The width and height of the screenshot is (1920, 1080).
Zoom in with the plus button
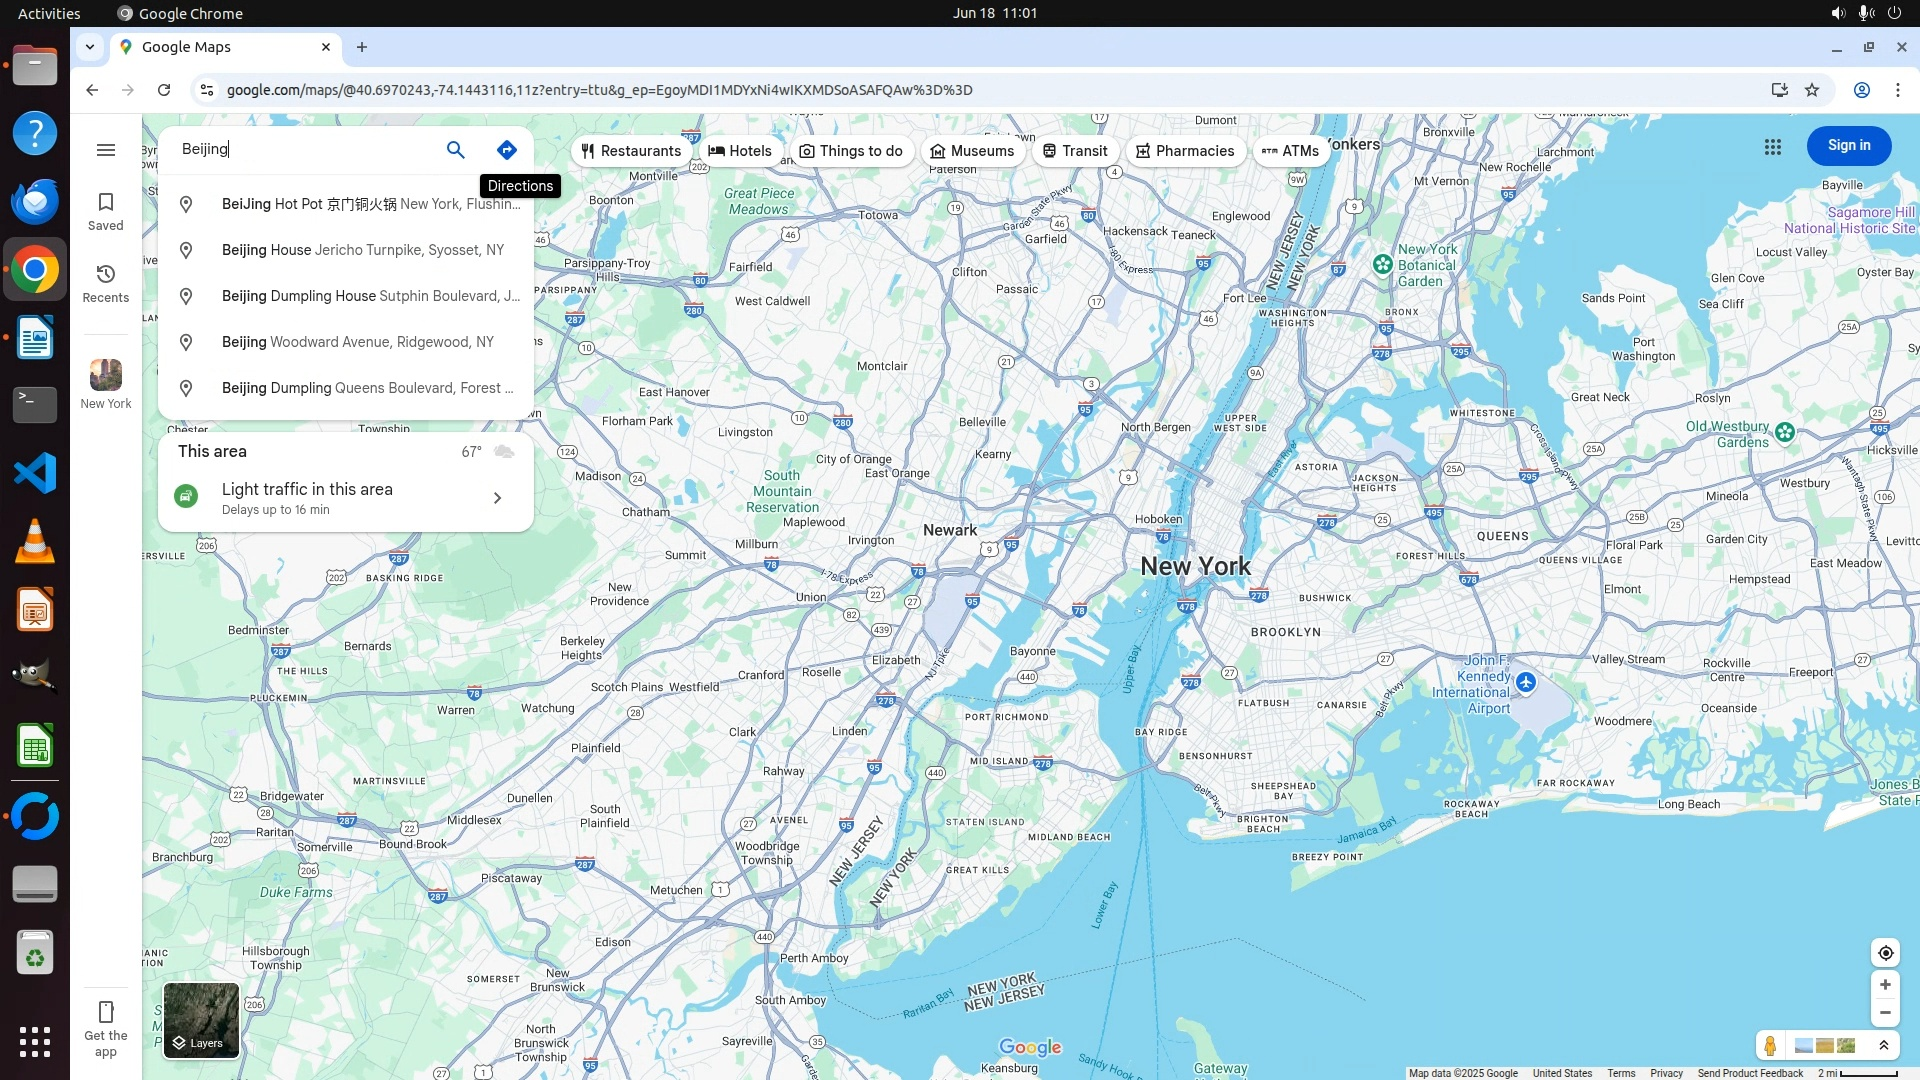coord(1885,985)
